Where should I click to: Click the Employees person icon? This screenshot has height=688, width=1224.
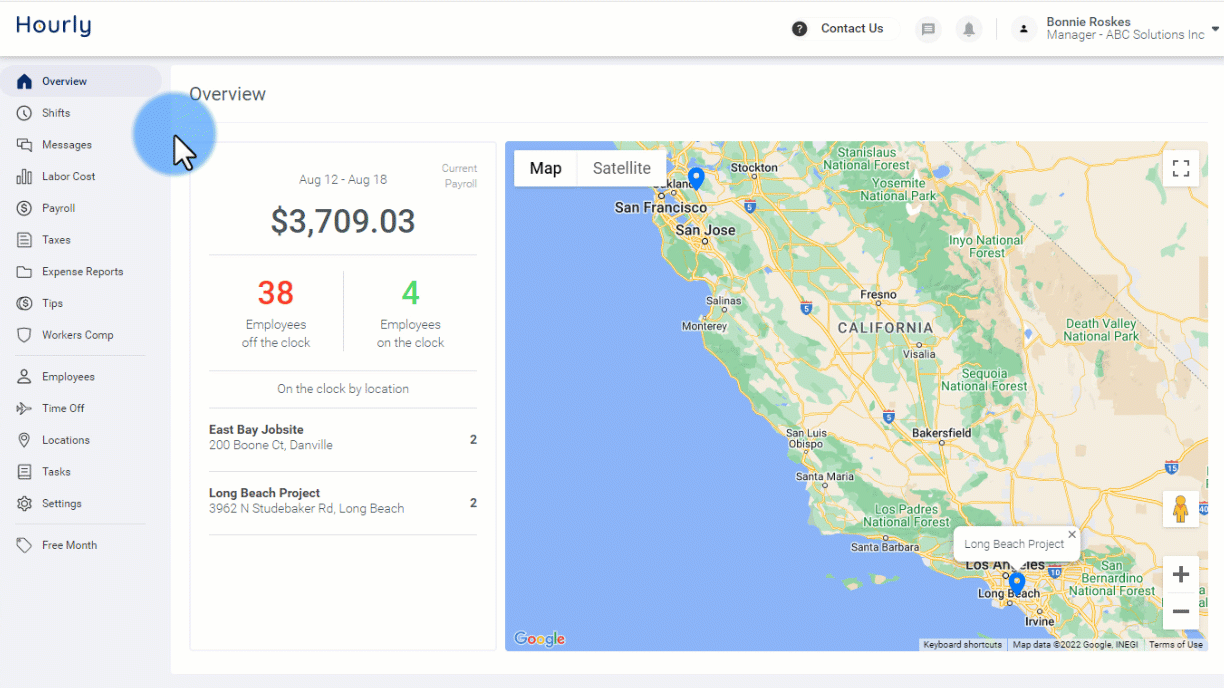coord(25,377)
